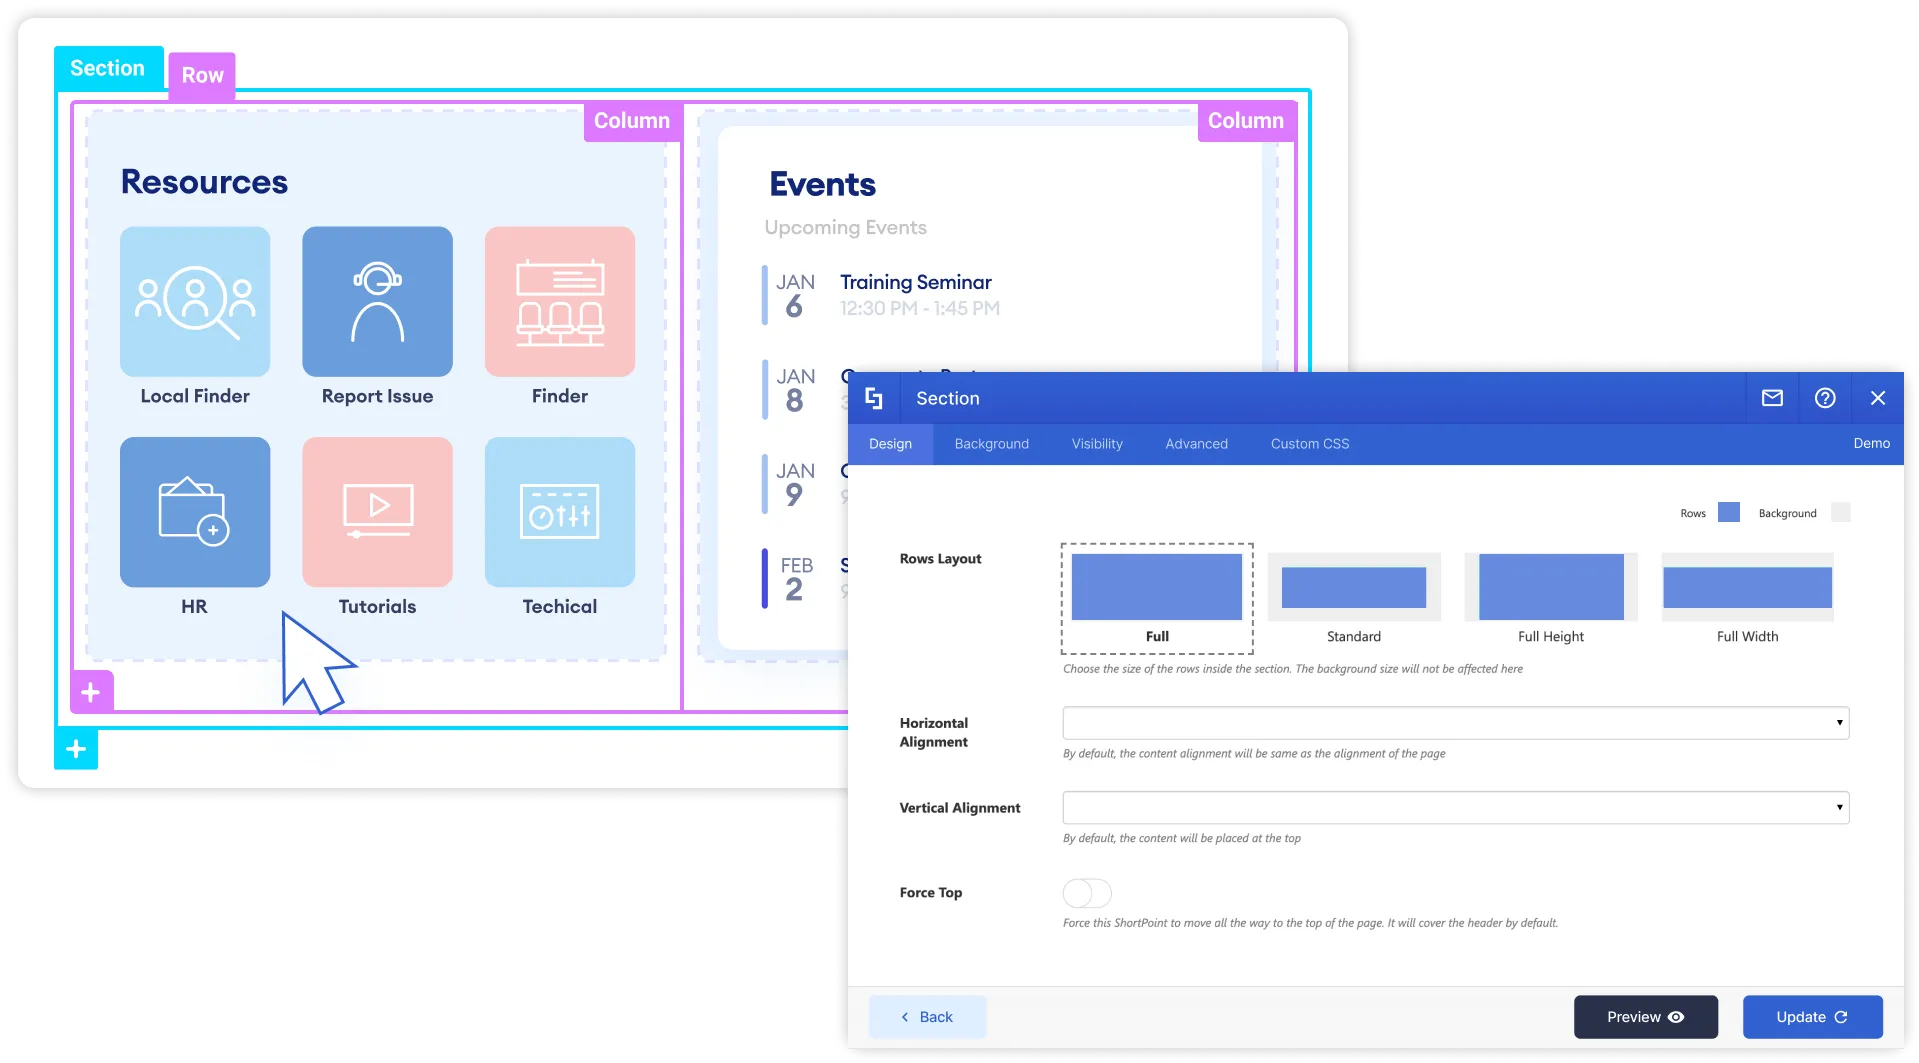Screen dimensions: 1919x1063
Task: Toggle the Force Top switch
Action: pos(1087,893)
